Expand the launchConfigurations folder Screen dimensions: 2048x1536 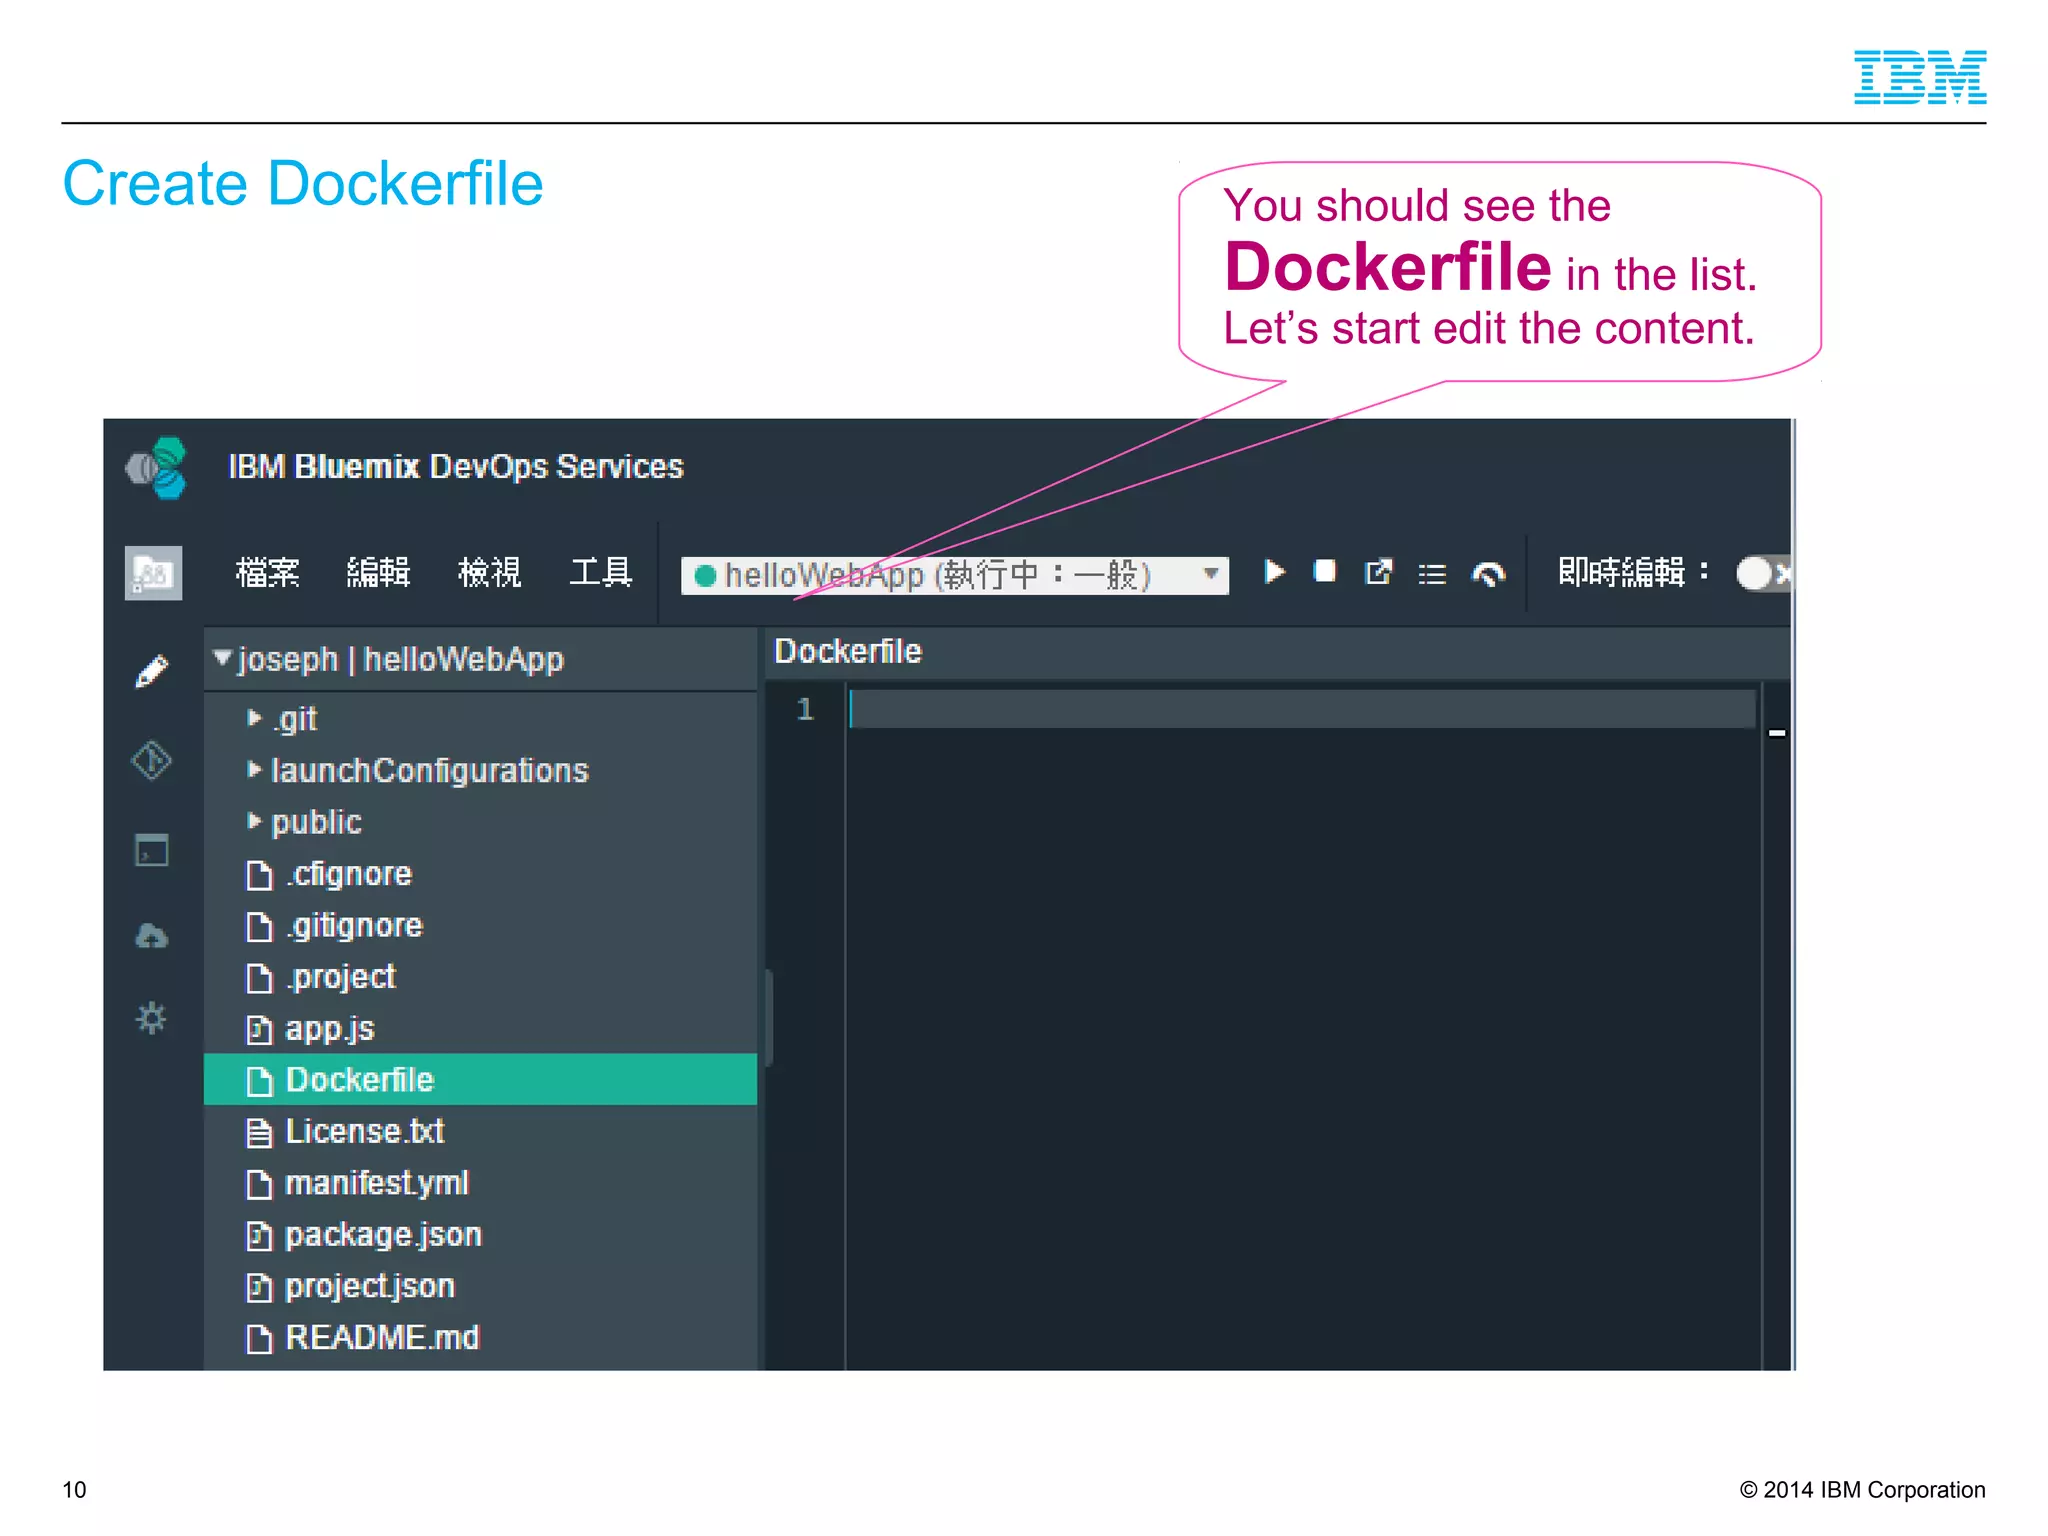click(254, 769)
